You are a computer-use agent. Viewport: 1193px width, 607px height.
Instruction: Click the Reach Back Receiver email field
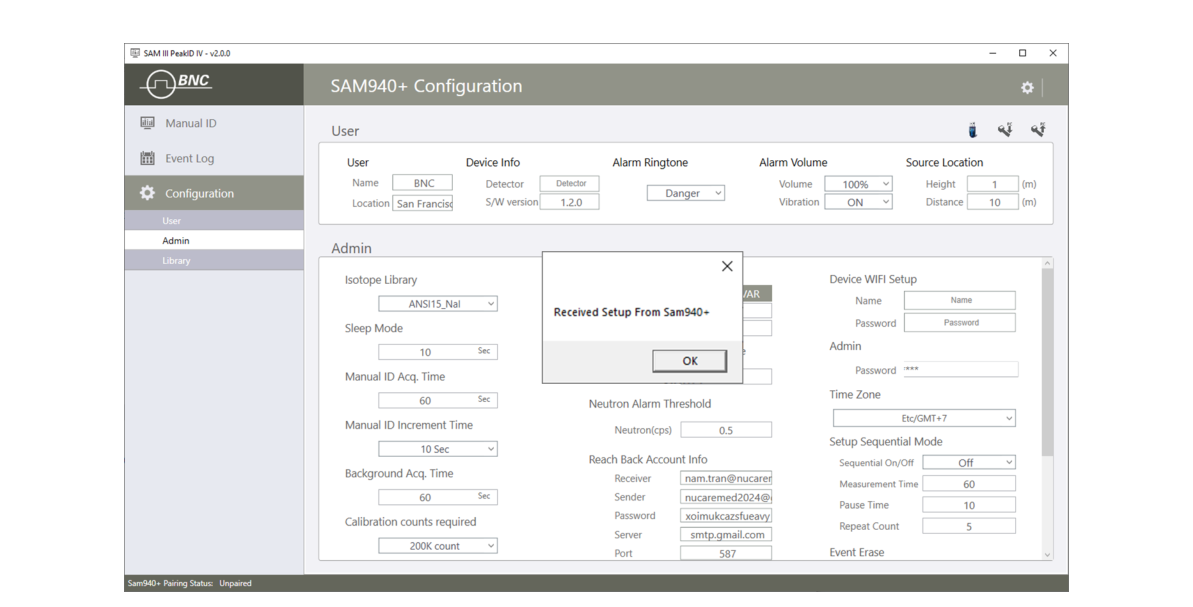[x=726, y=478]
